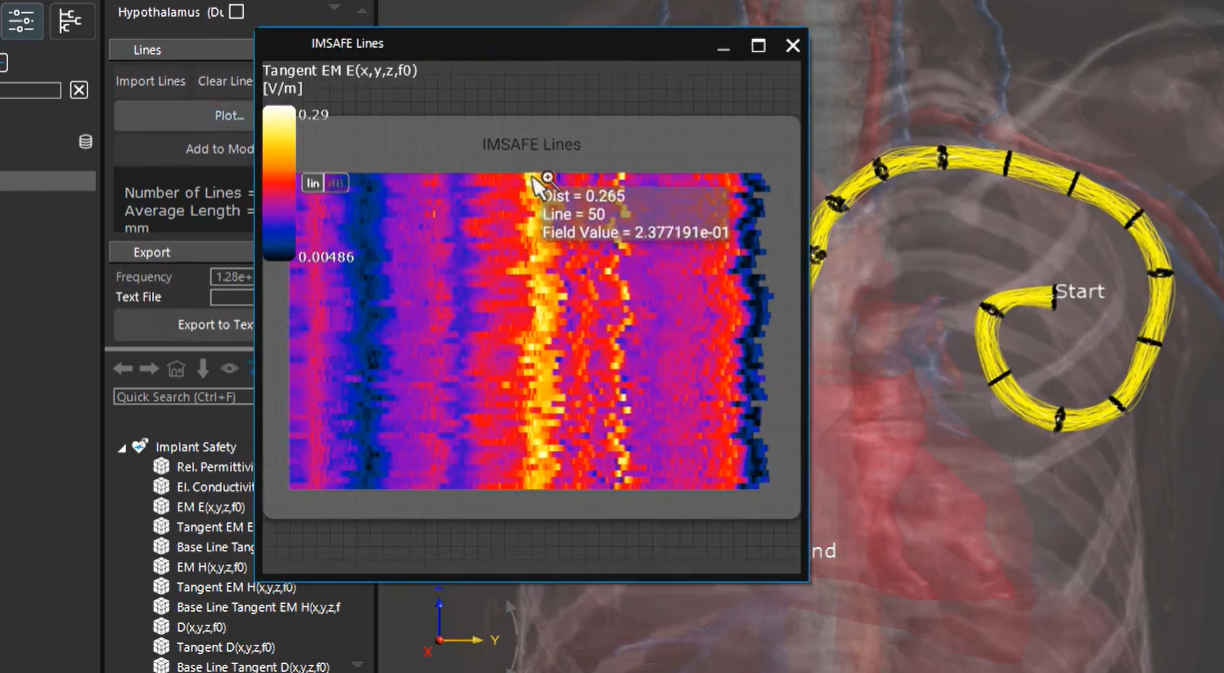Click the Tangent EM E(x,y,z,f0) plot title
This screenshot has width=1224, height=673.
pos(340,71)
